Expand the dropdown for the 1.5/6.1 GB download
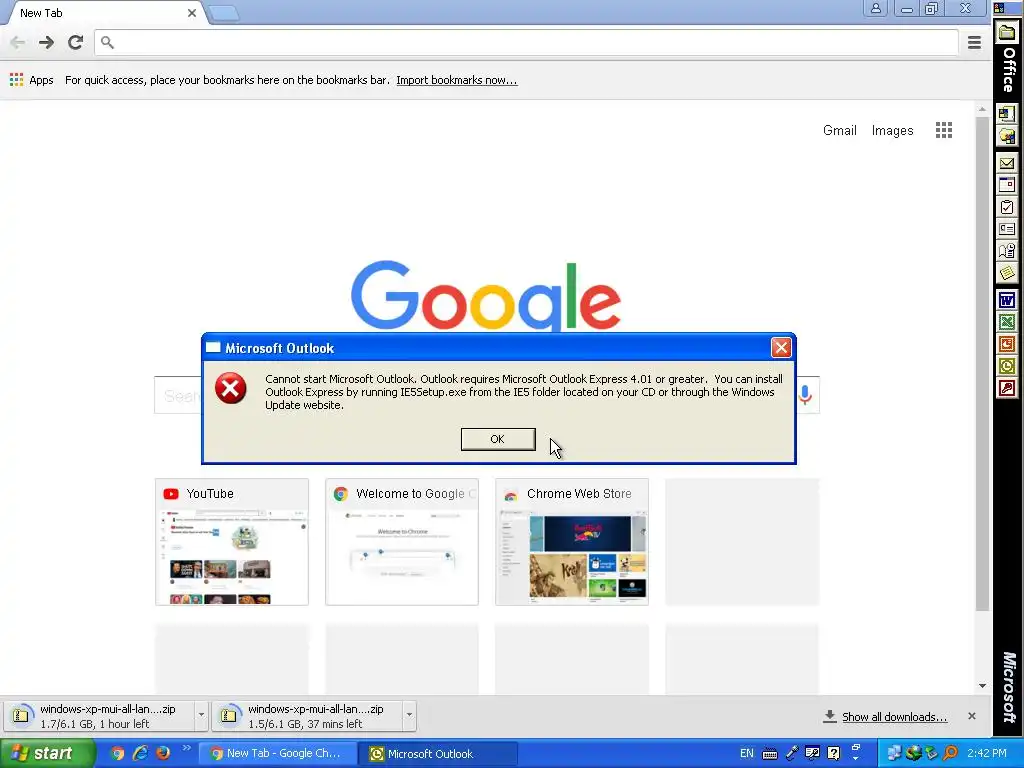Viewport: 1024px width, 768px height. [409, 715]
